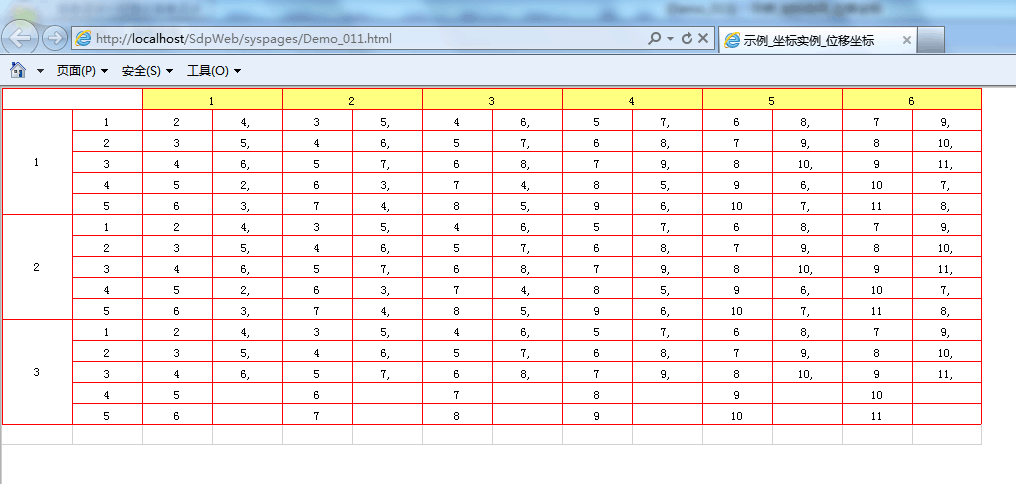This screenshot has width=1016, height=484.
Task: Open the 页面(P) menu
Action: (82, 71)
